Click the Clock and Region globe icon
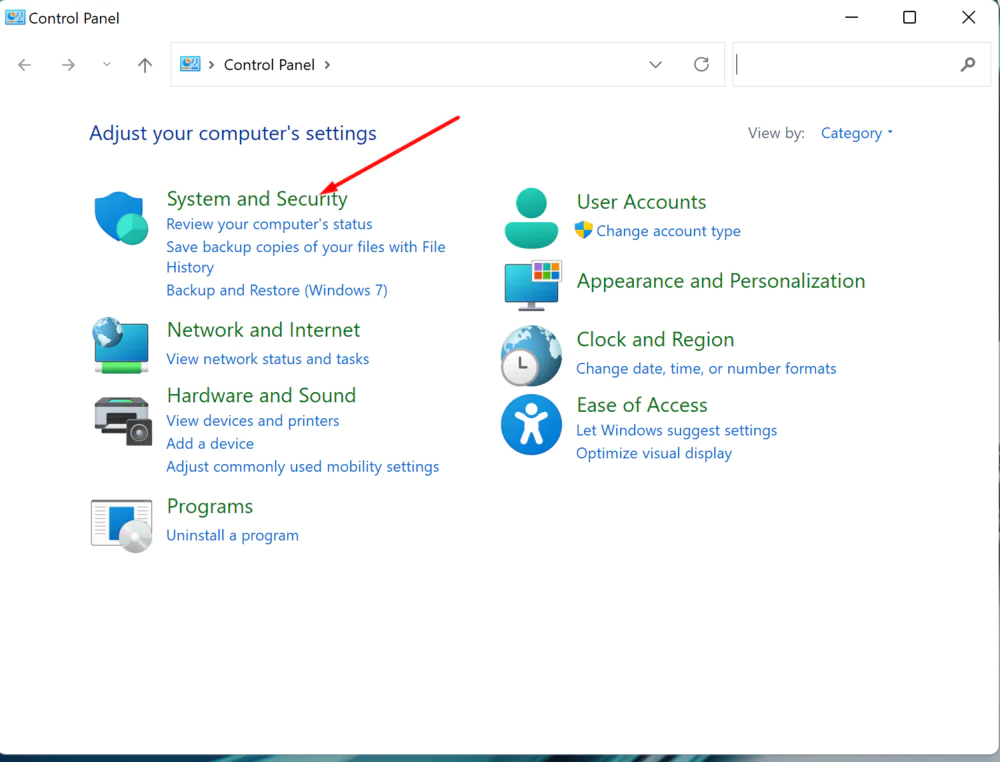The width and height of the screenshot is (1000, 762). (x=531, y=356)
